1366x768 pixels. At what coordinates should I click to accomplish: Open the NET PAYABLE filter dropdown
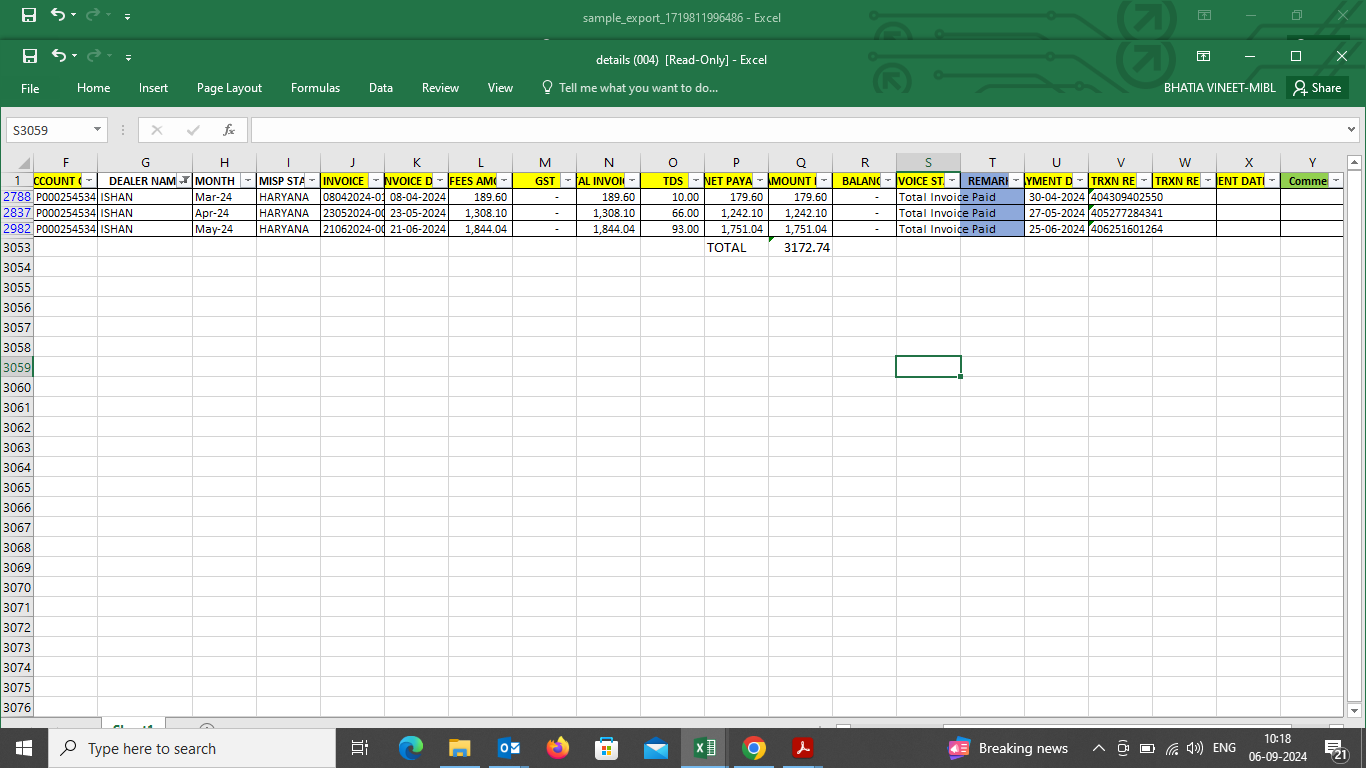[760, 181]
